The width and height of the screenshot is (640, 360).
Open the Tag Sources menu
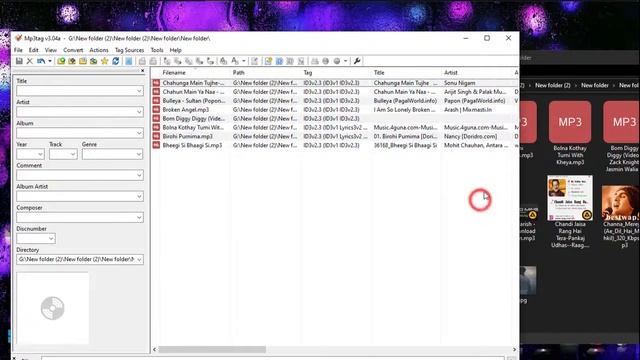pos(129,50)
